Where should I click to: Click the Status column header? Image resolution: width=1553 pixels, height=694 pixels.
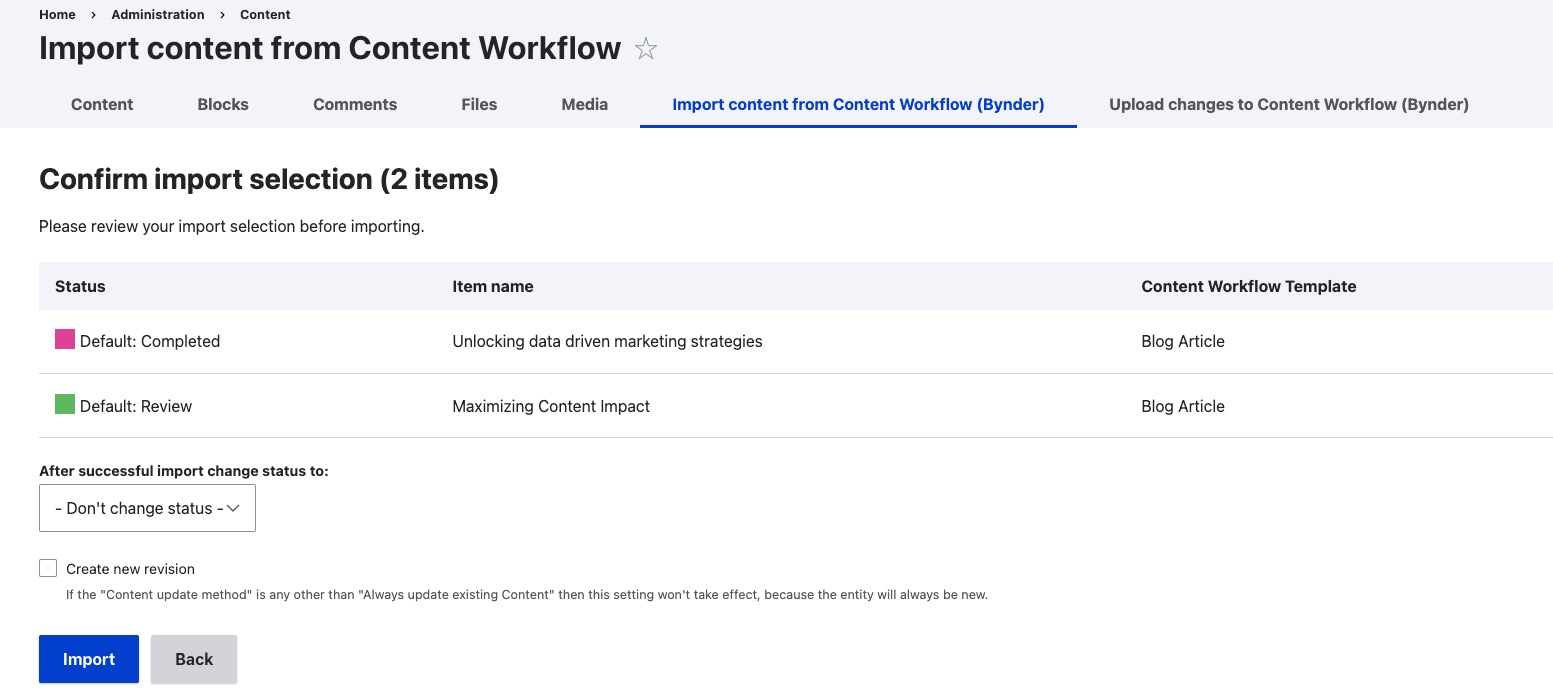tap(80, 286)
